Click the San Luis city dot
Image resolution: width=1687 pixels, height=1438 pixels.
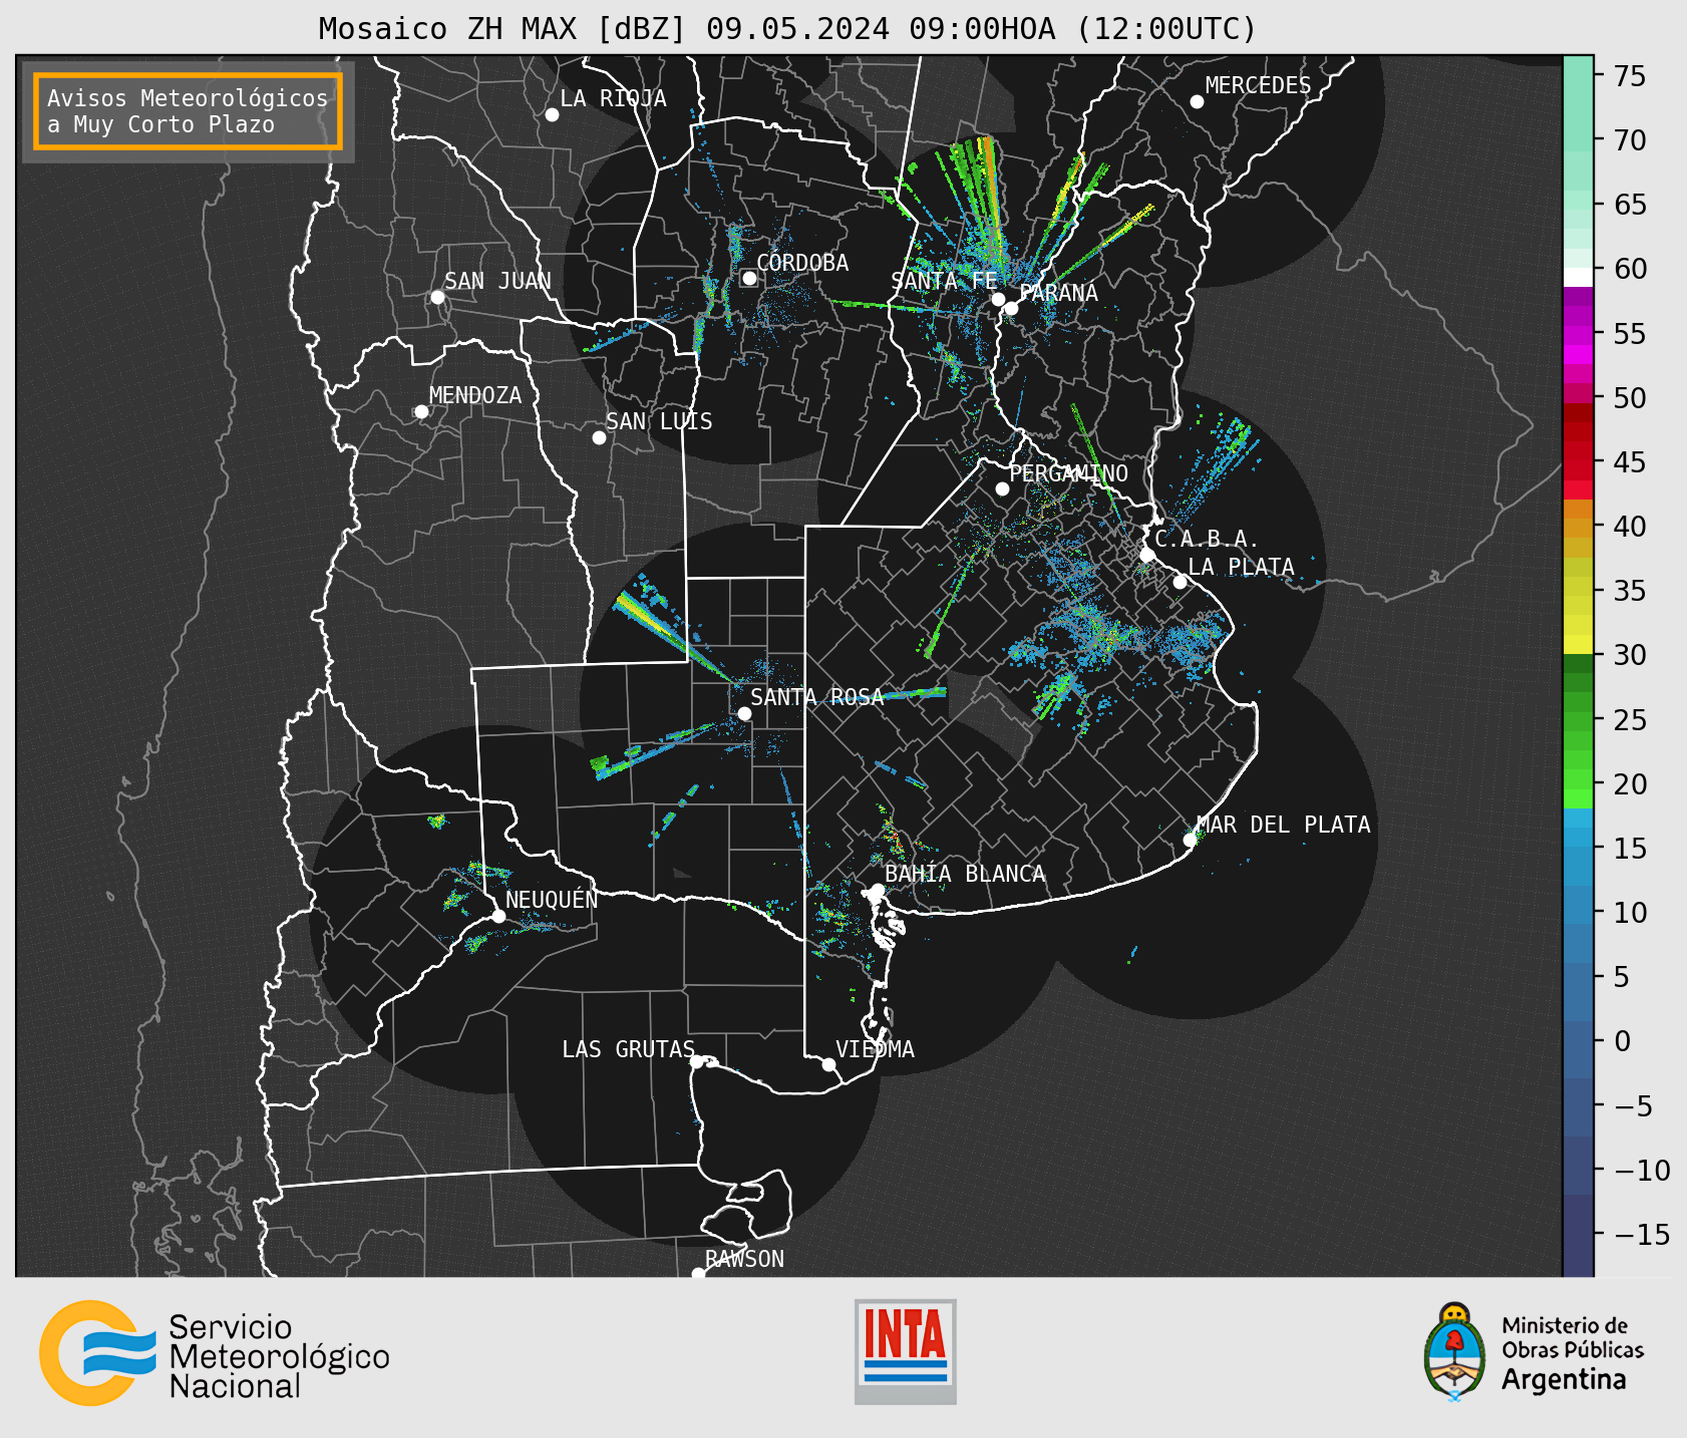pyautogui.click(x=599, y=438)
